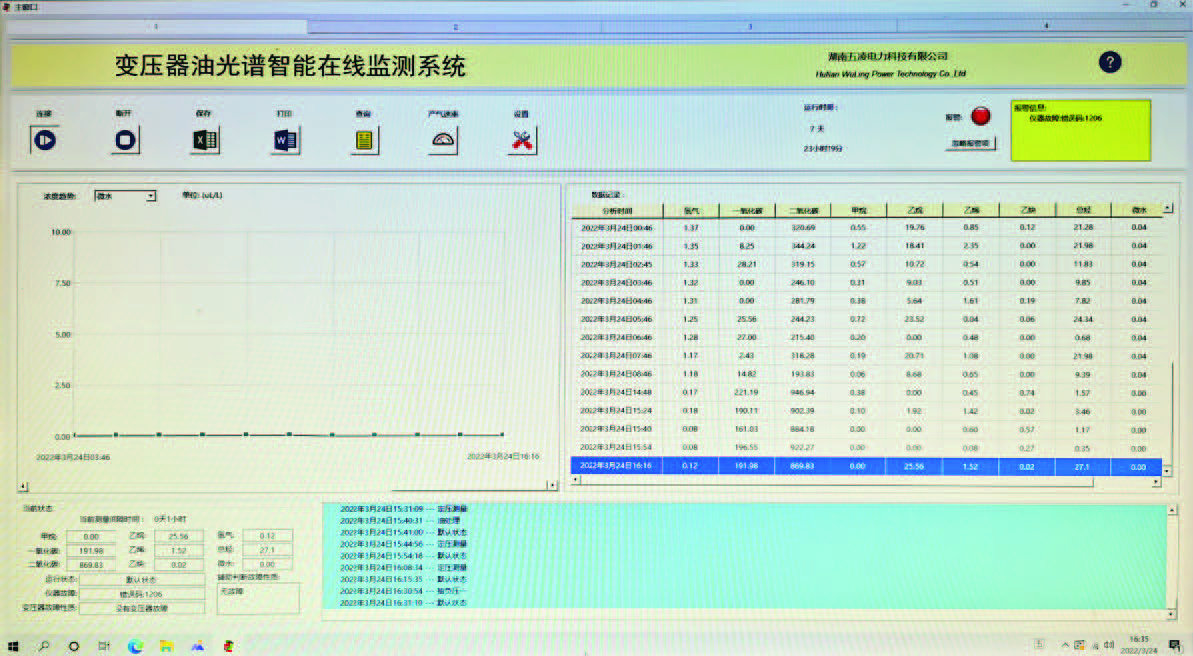Launch Microsoft Edge from the taskbar
1193x656 pixels.
tap(135, 646)
